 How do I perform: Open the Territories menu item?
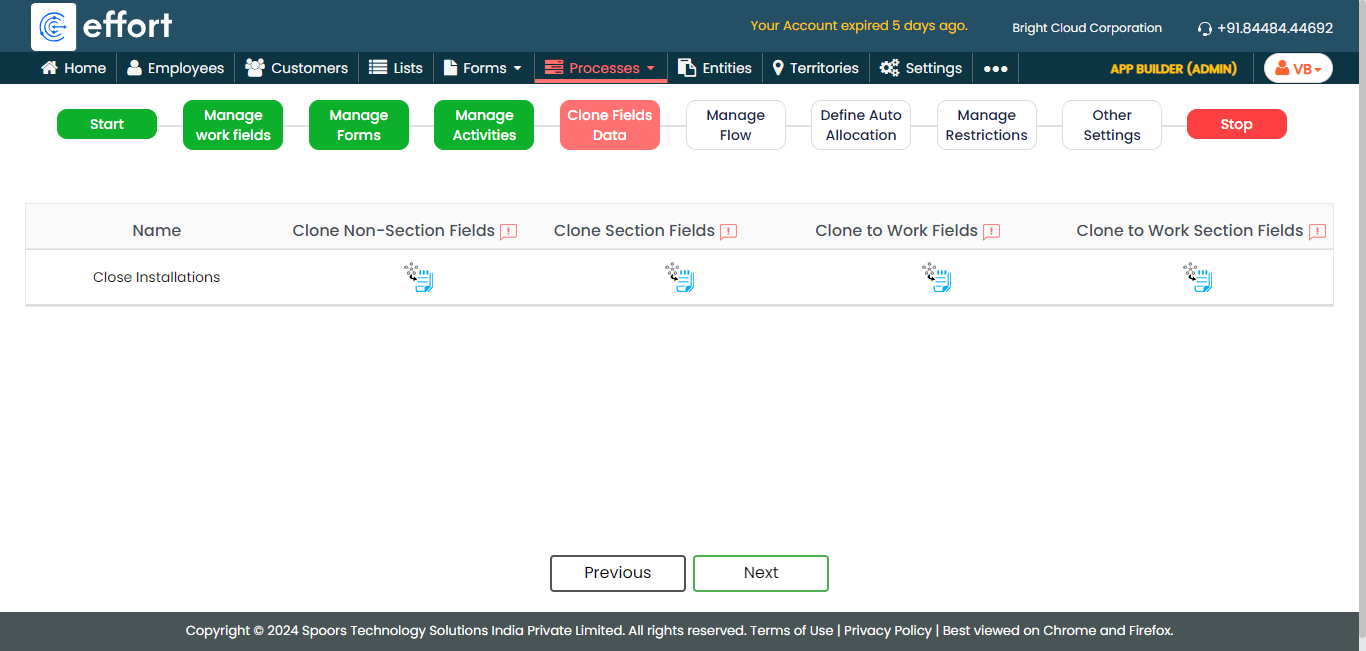tap(815, 68)
